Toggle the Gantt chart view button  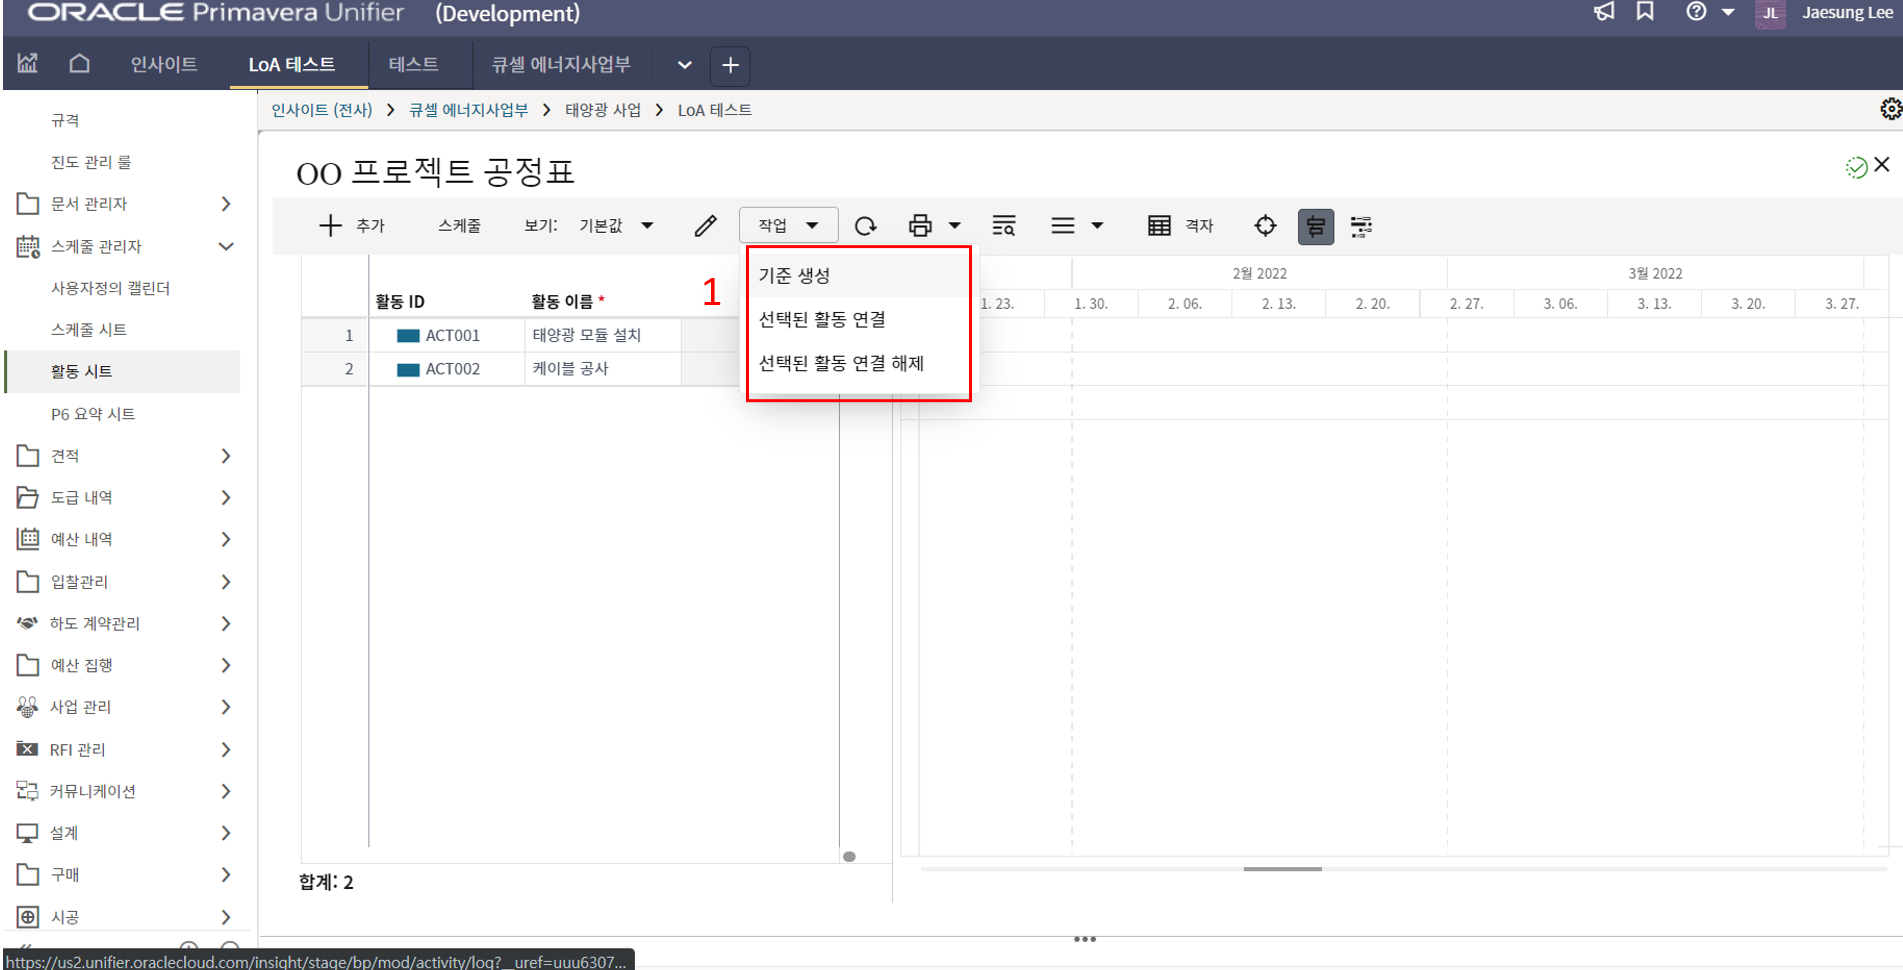[1315, 226]
